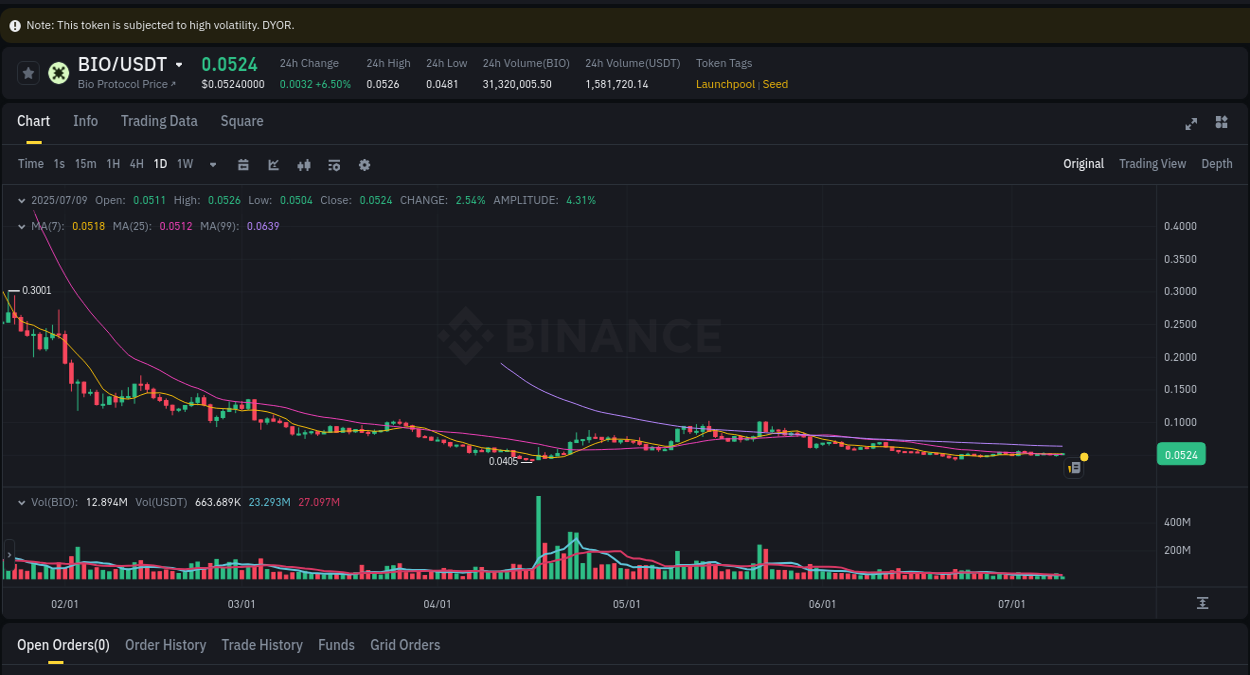Favorite the BIO/USDT pair via star icon
Screen dimensions: 1250x675
[x=28, y=73]
